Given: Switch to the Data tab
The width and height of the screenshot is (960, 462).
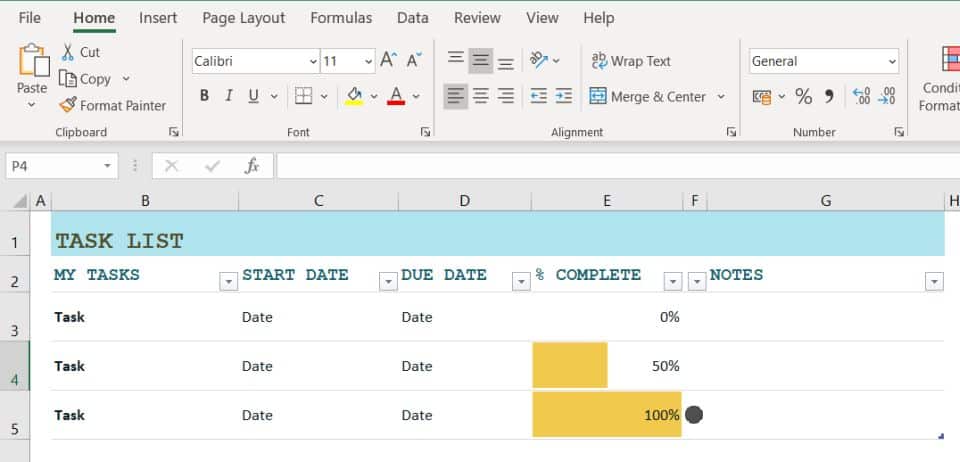Looking at the screenshot, I should [x=413, y=18].
